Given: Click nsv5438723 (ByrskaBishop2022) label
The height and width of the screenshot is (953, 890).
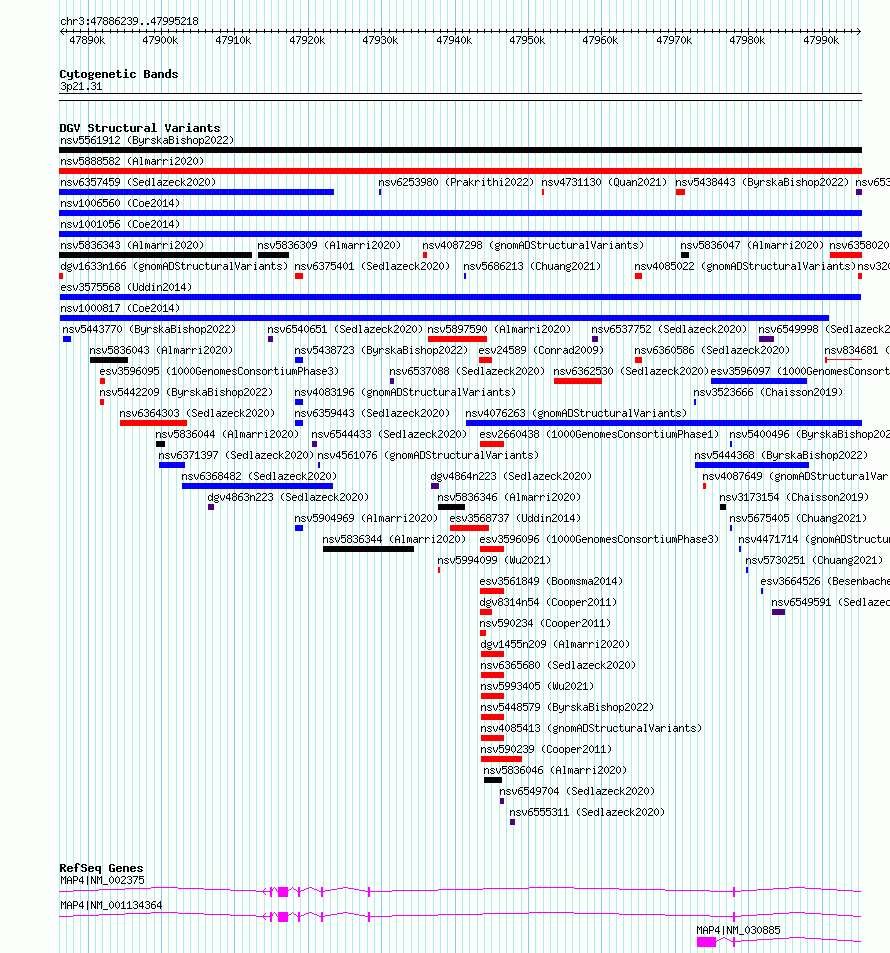Looking at the screenshot, I should click(381, 350).
